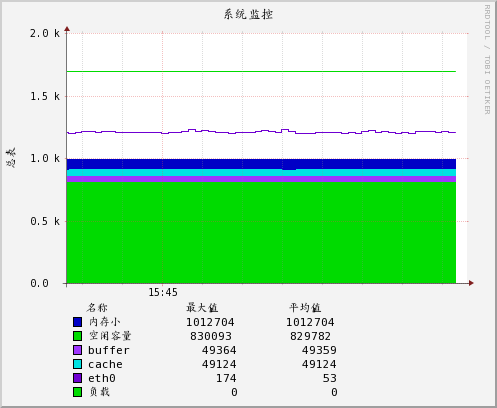
Task: Click the 名称 column header
Action: (97, 307)
